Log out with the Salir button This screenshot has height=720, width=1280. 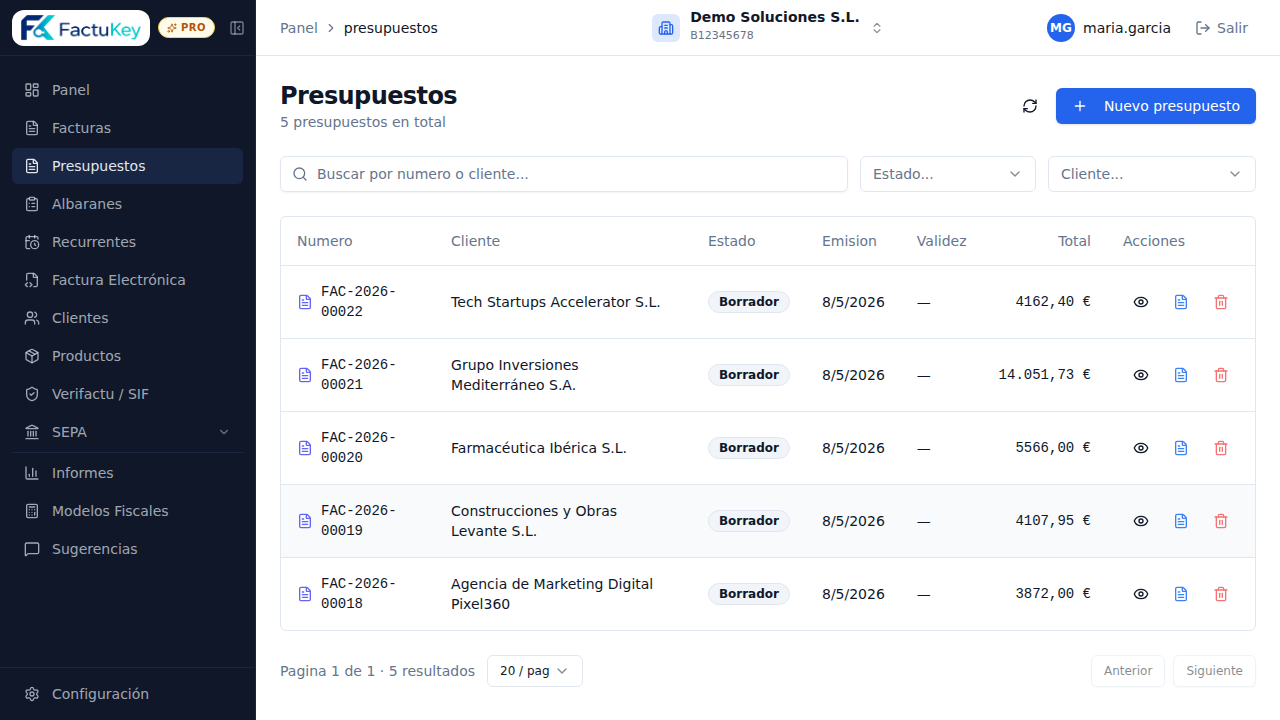(x=1222, y=28)
